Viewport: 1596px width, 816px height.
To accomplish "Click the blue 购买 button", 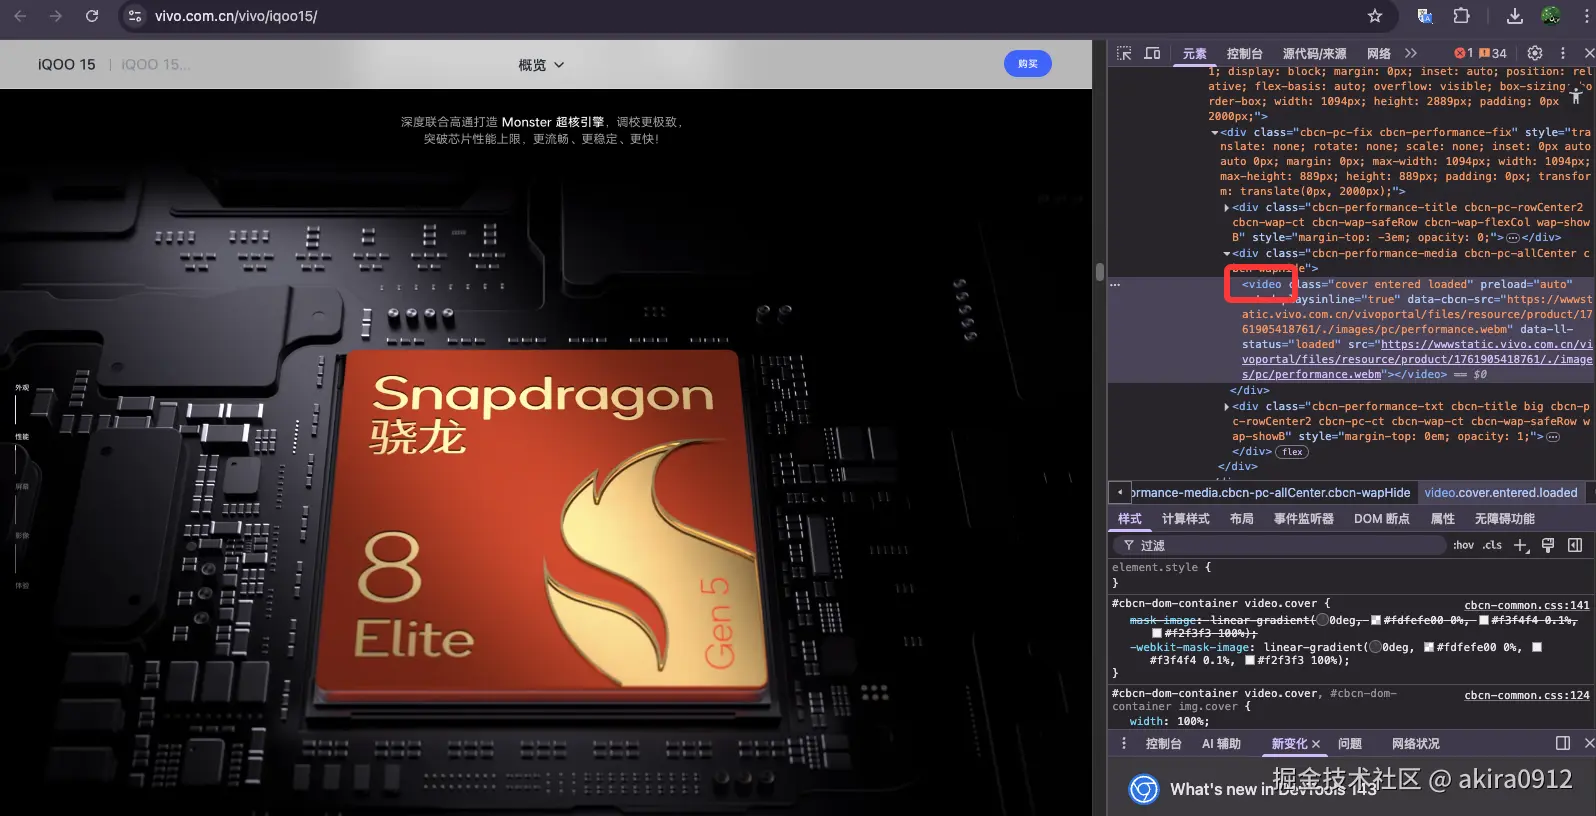I will pos(1027,64).
